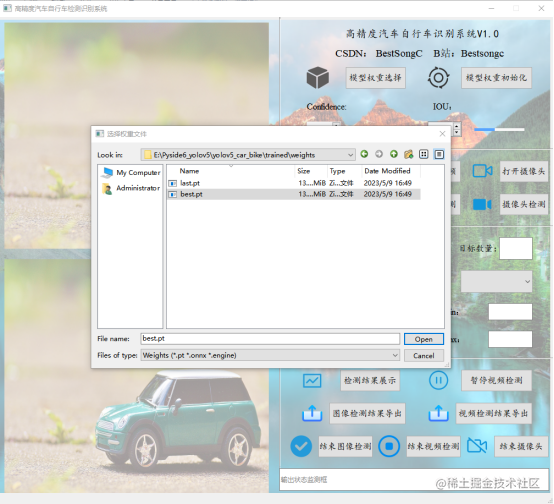Click the end camera crossed-camera icon
The image size is (554, 504).
point(477,446)
